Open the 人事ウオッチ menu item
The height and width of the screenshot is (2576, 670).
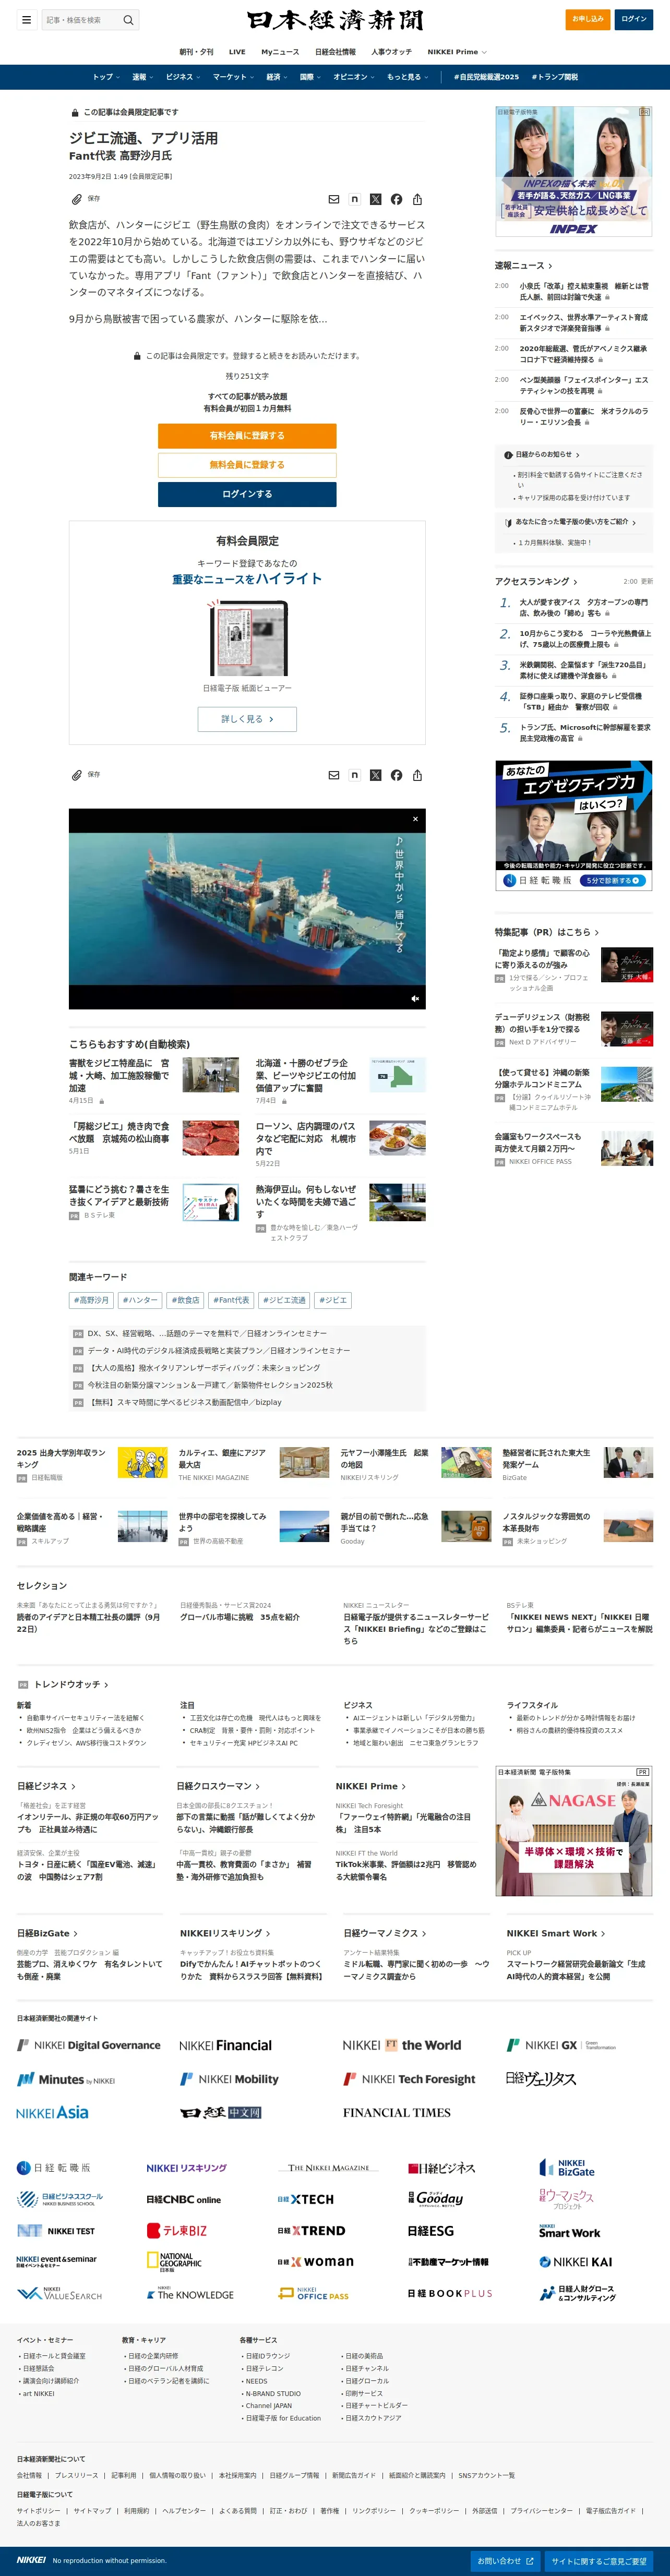[391, 52]
